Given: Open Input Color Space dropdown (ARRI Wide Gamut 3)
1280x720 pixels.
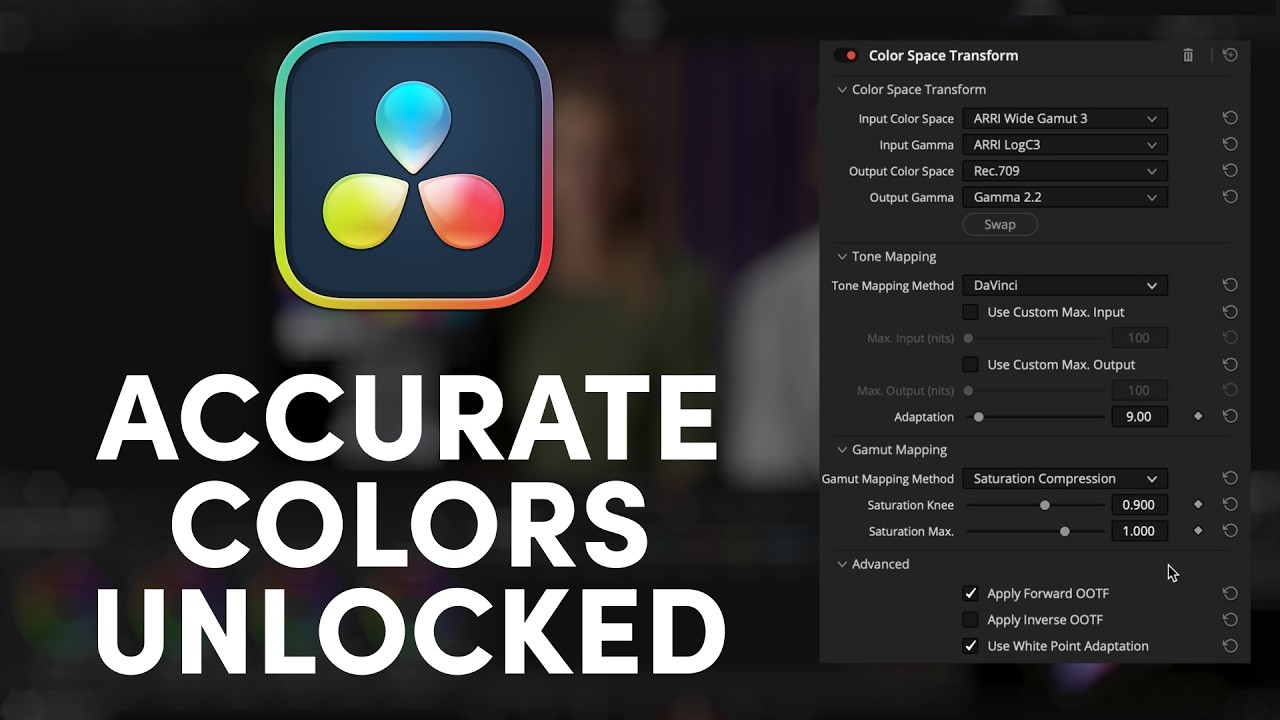Looking at the screenshot, I should pyautogui.click(x=1065, y=118).
